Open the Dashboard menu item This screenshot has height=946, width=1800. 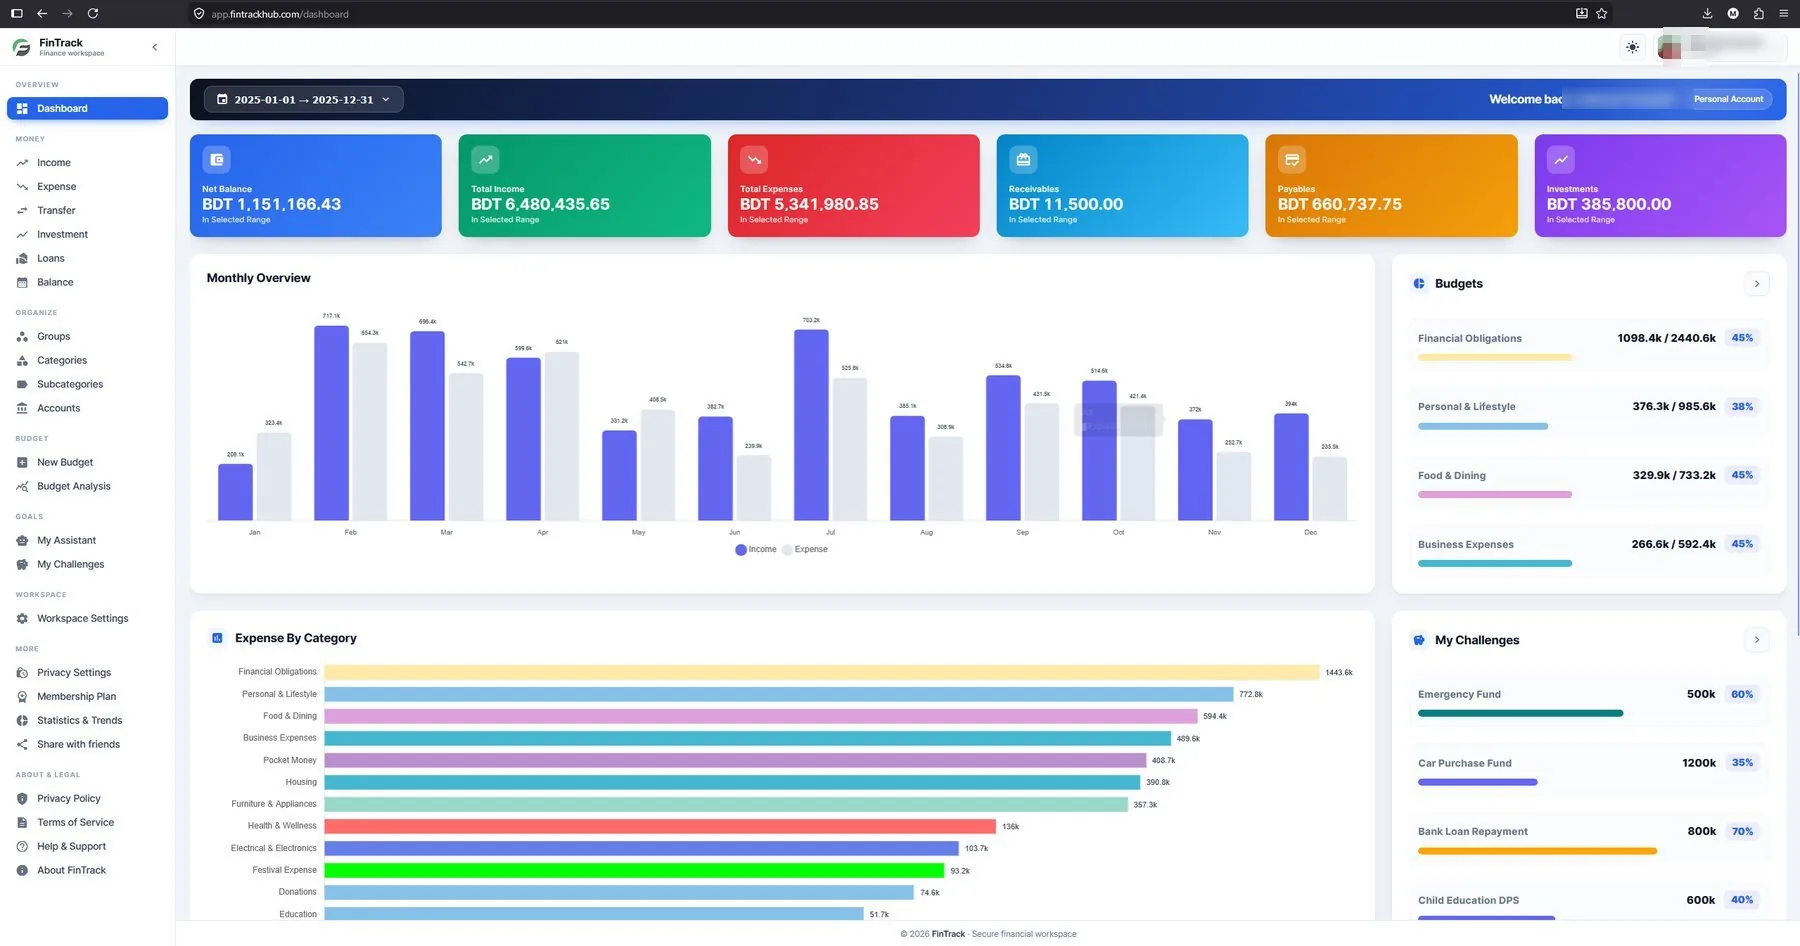click(87, 108)
